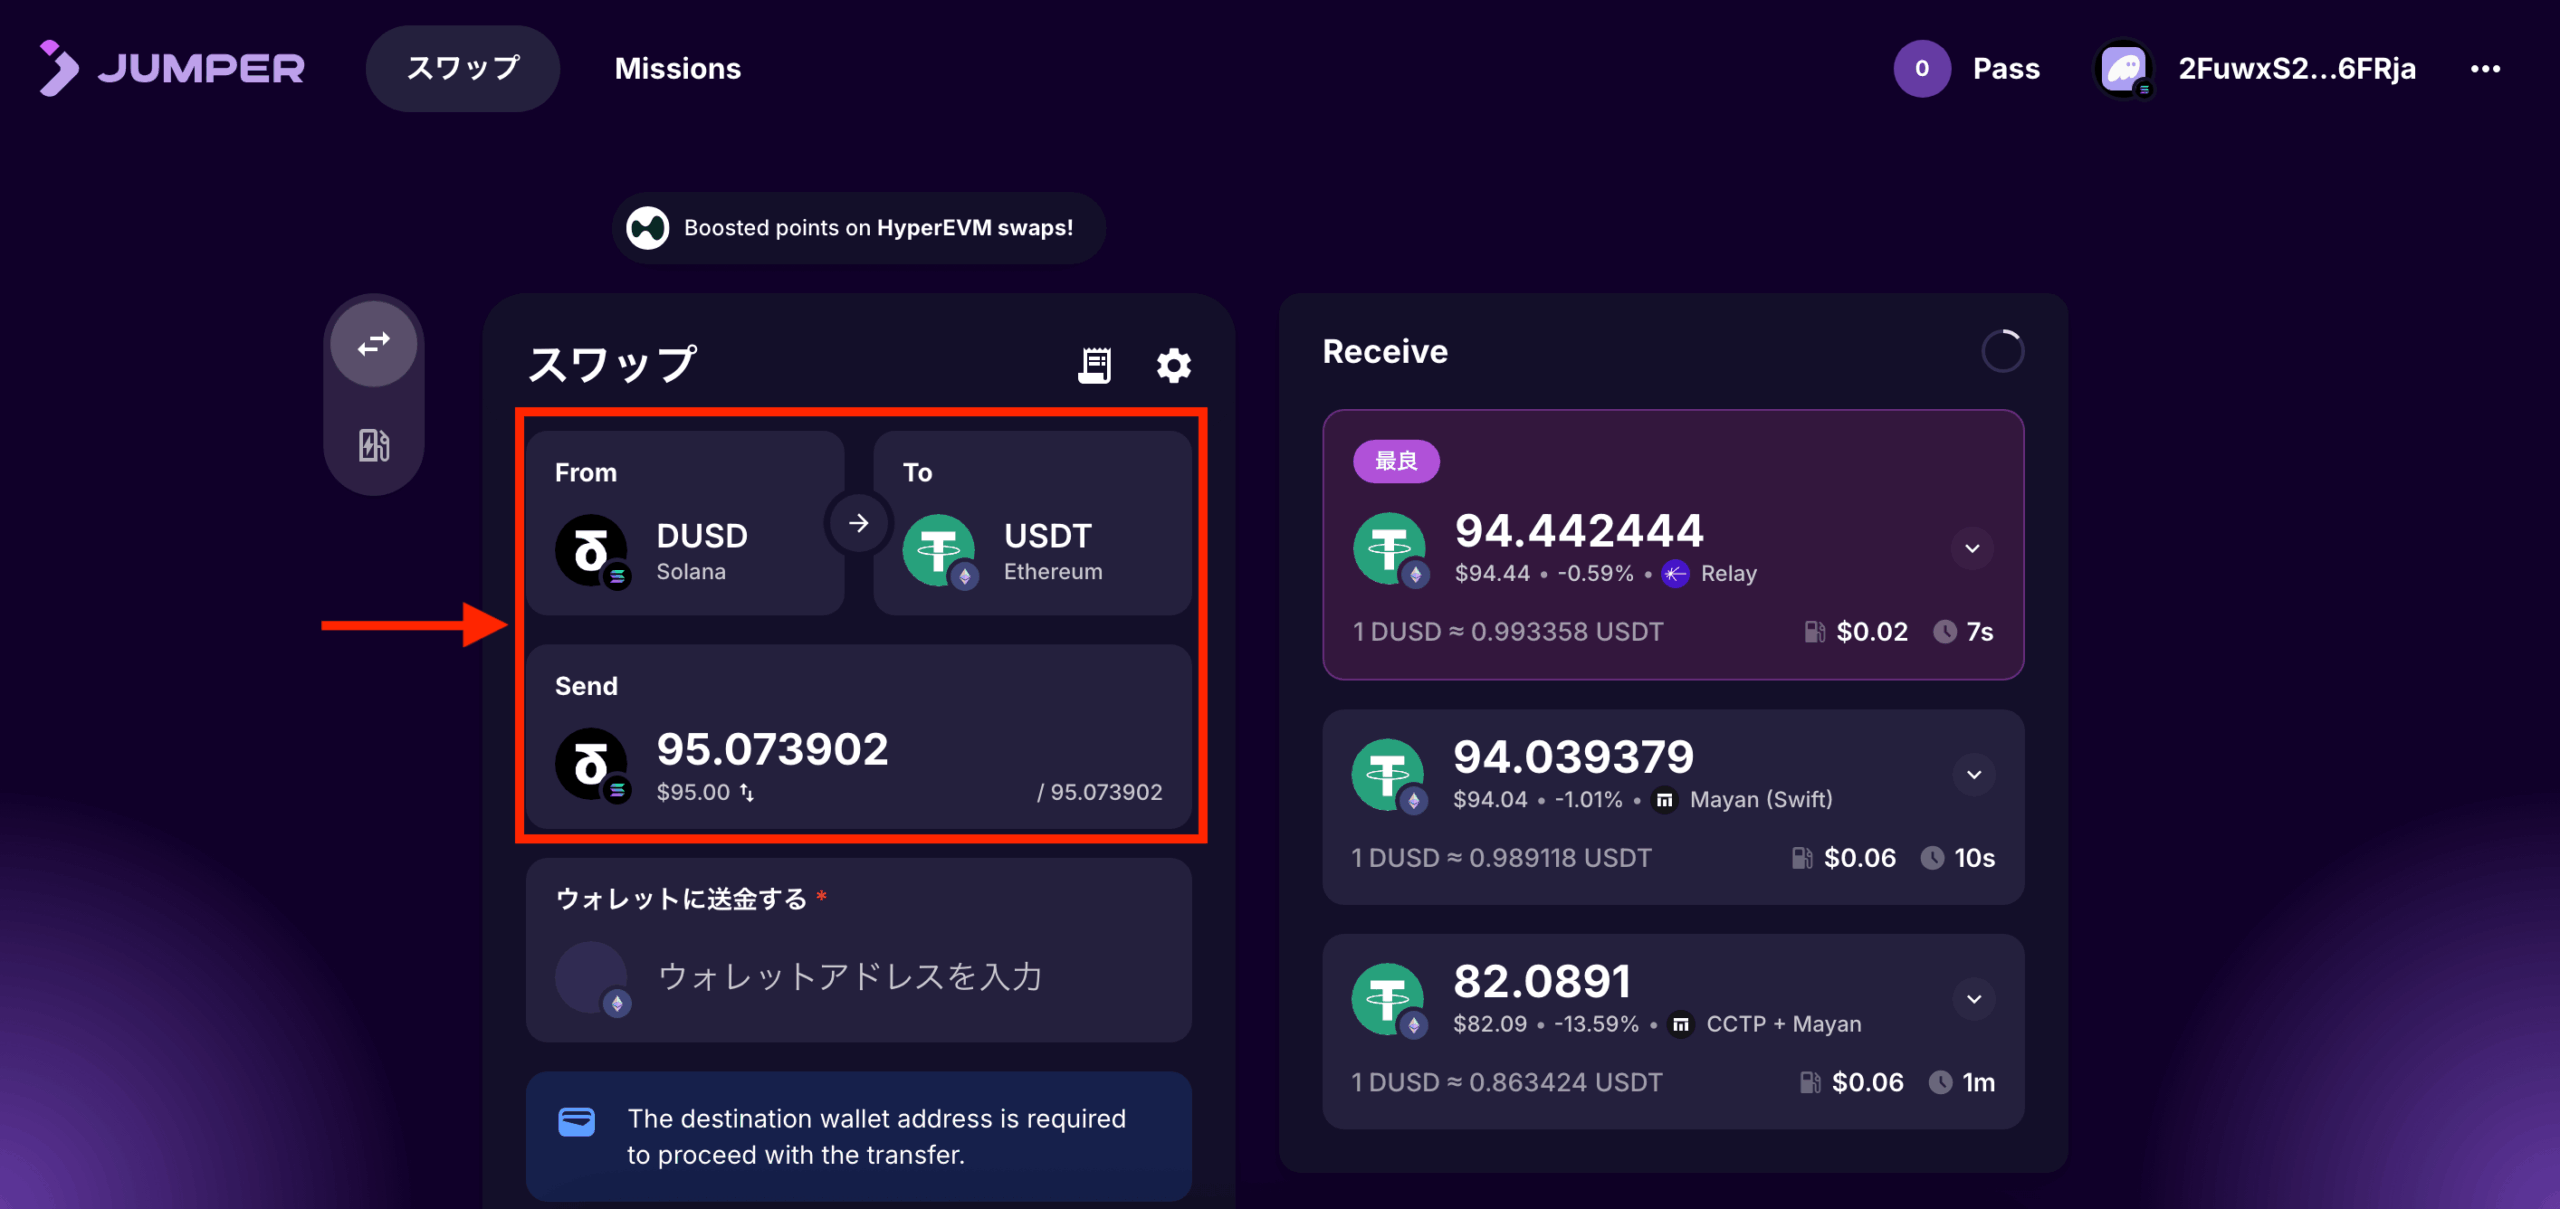2560x1209 pixels.
Task: Reverse tokens with the arrow button
Action: click(859, 523)
